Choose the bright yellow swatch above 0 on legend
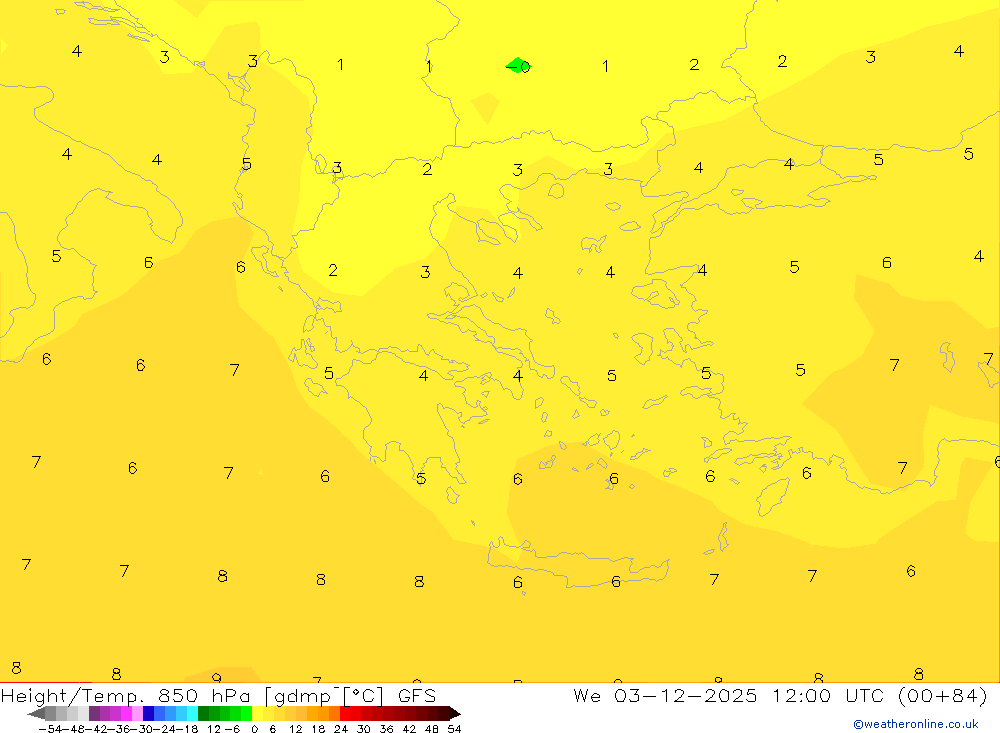The height and width of the screenshot is (733, 1000). (x=258, y=713)
